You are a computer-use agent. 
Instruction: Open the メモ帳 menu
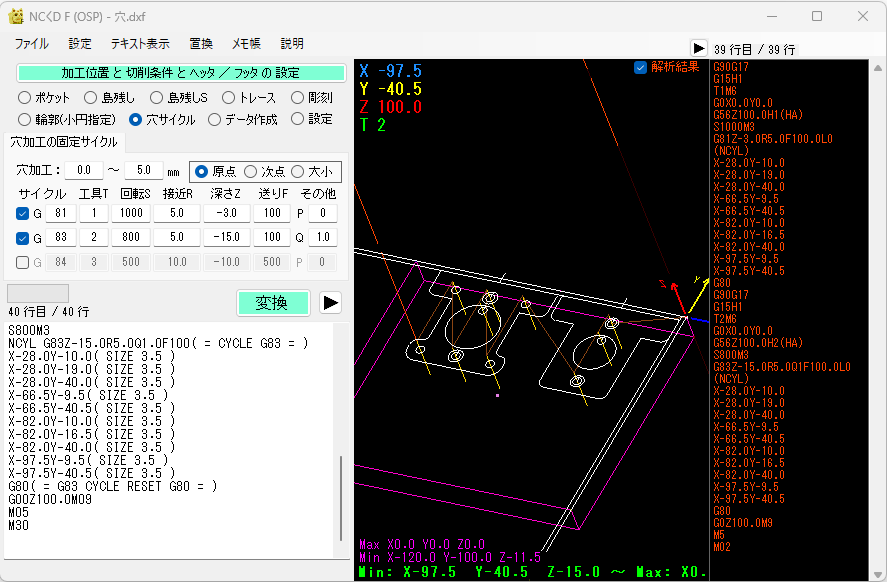[246, 44]
